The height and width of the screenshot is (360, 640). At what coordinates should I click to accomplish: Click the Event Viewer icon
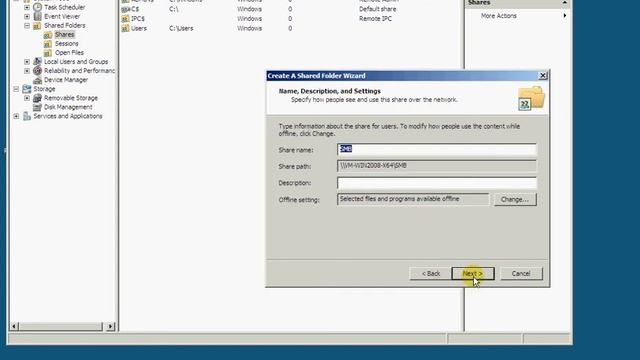[x=38, y=16]
